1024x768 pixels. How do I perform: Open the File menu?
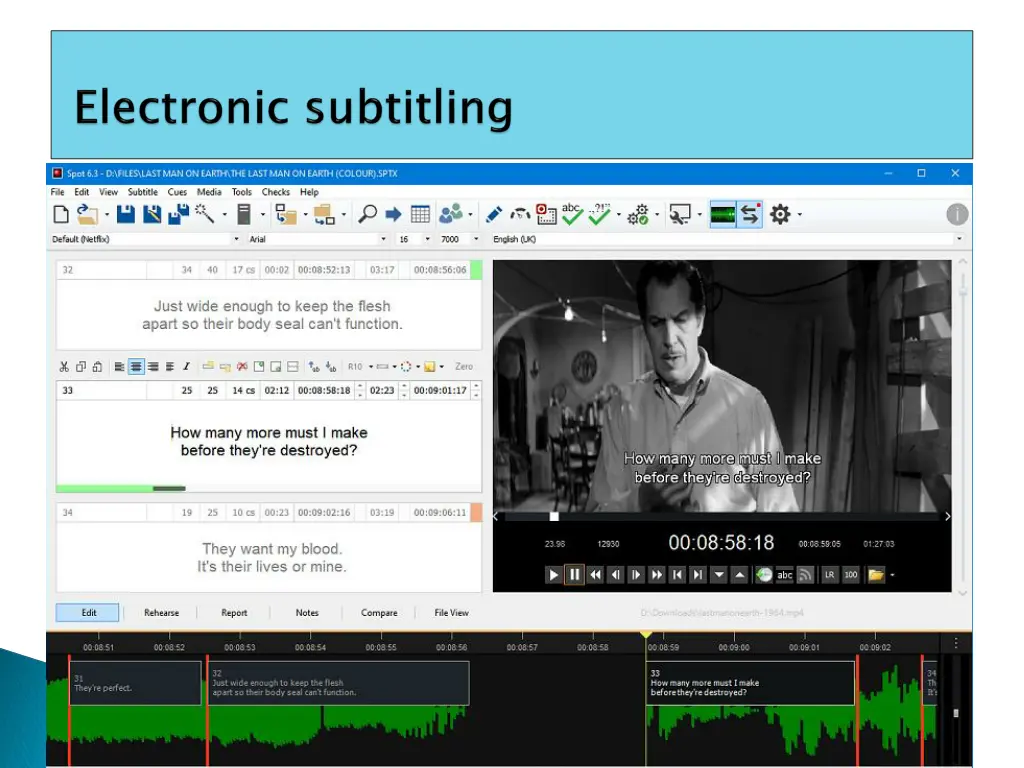(x=57, y=192)
